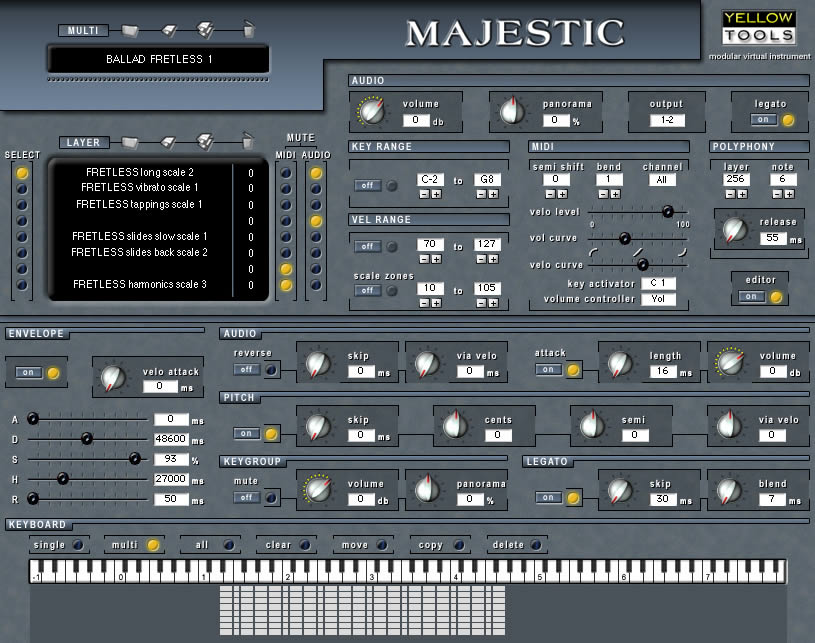Open a layer with the LAYER folder icon

(130, 142)
